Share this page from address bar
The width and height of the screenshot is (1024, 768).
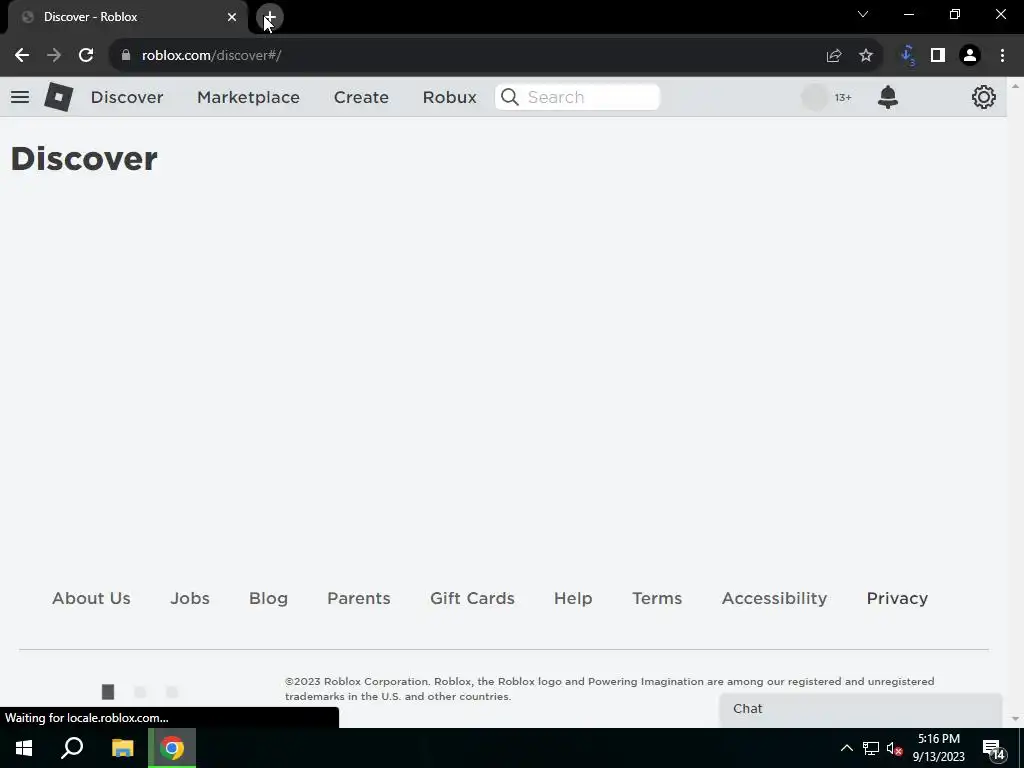[834, 56]
